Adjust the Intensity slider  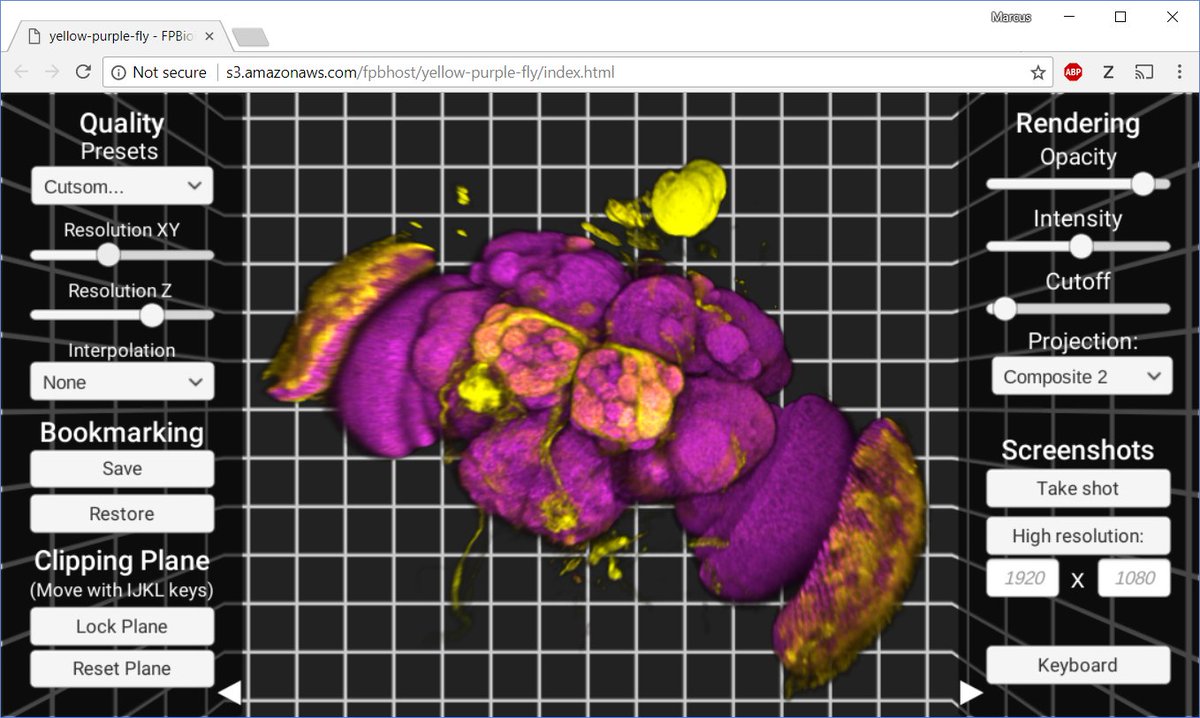click(1078, 246)
